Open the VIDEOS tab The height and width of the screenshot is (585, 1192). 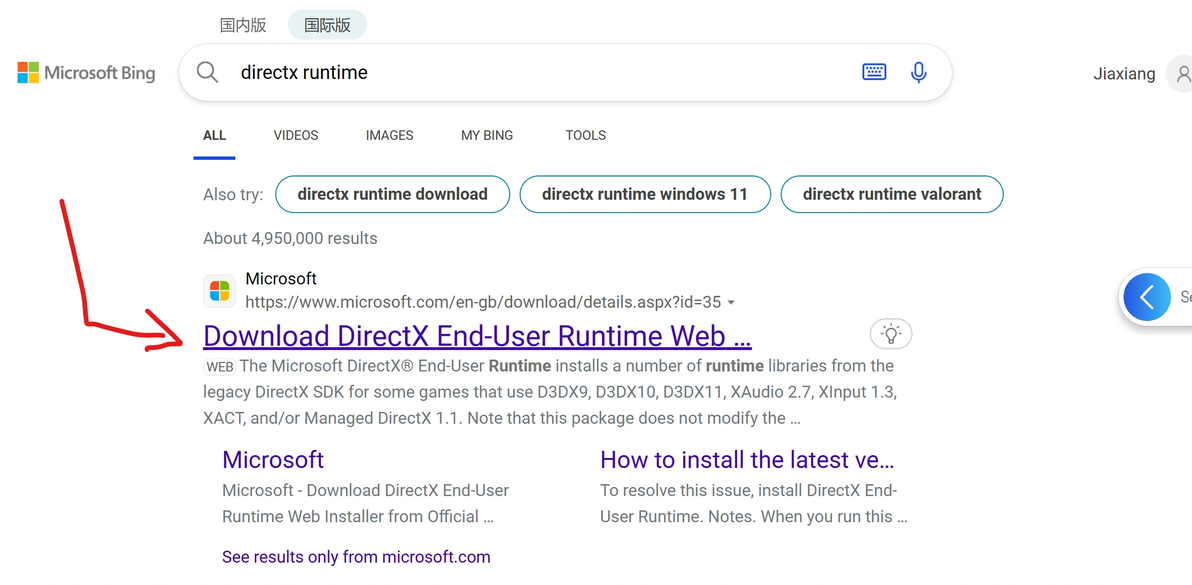(296, 135)
